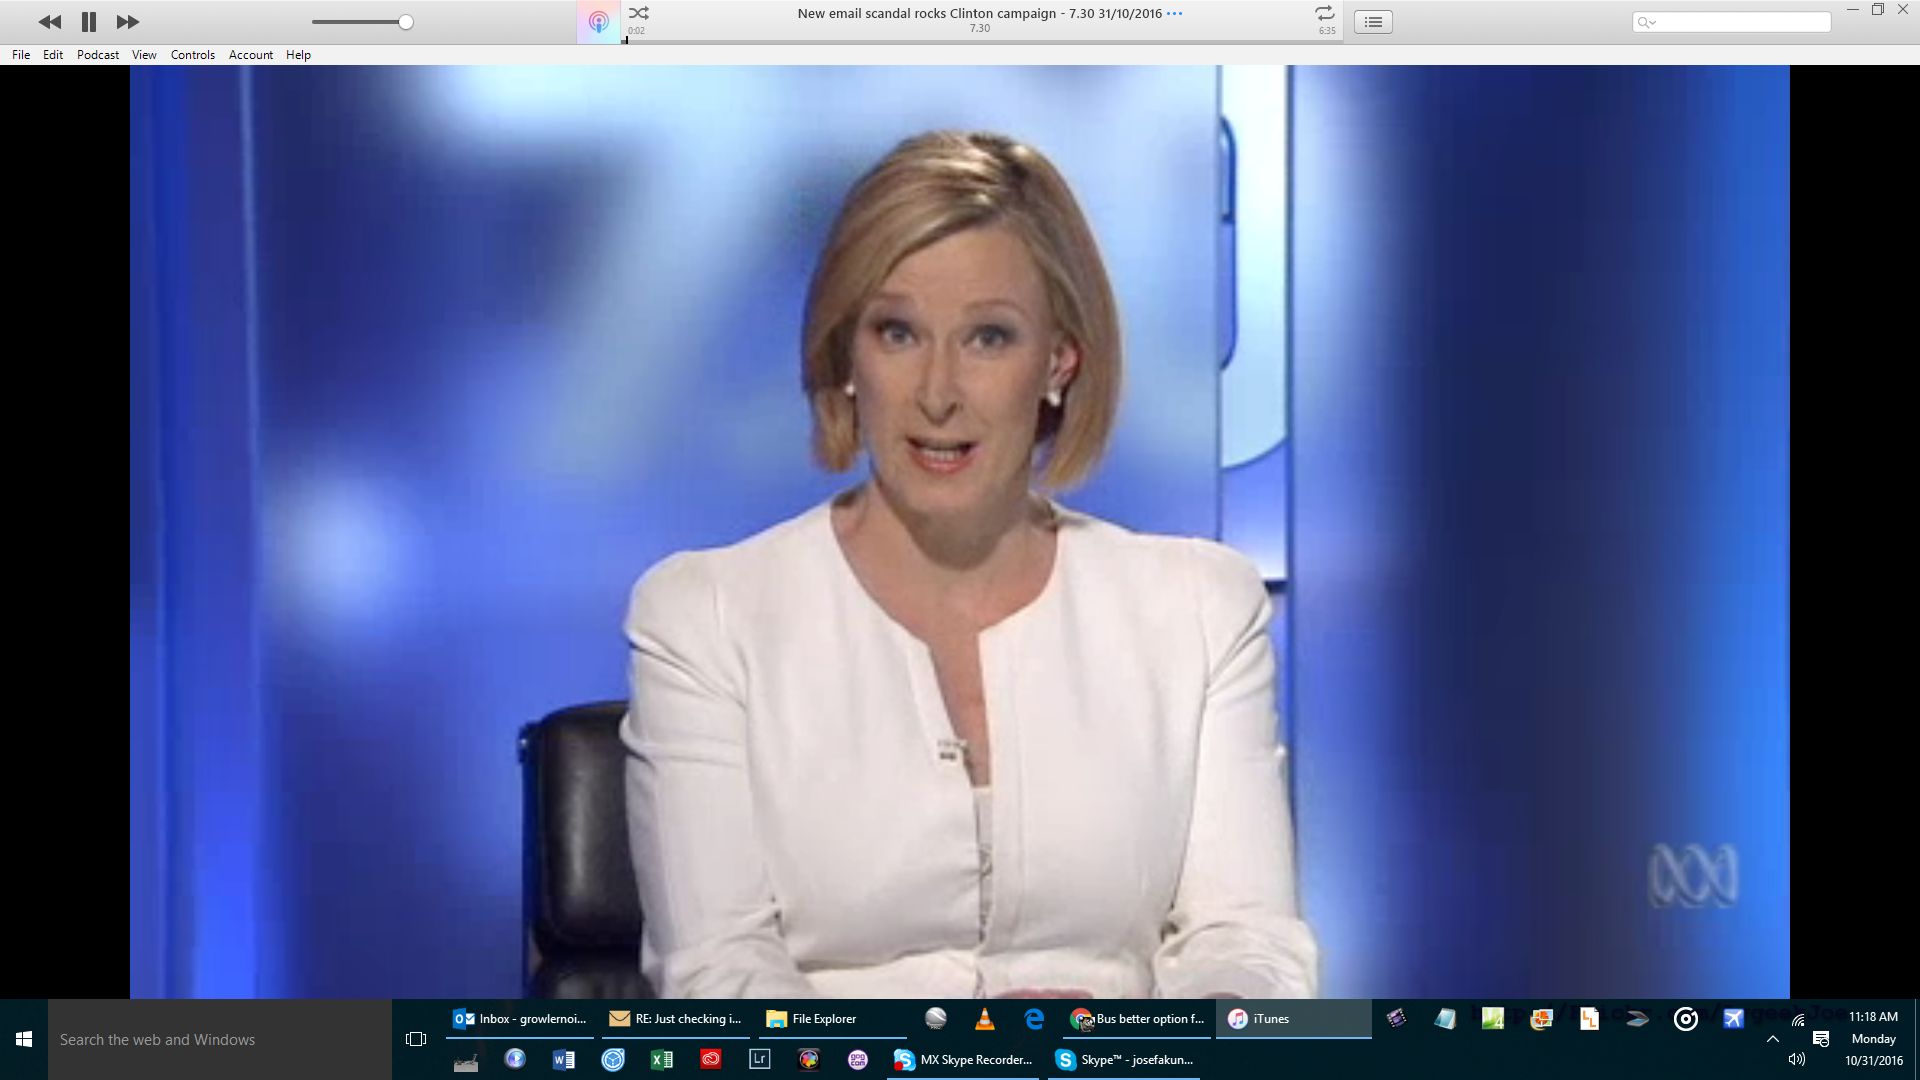Open the Windows Task View icon

[416, 1040]
